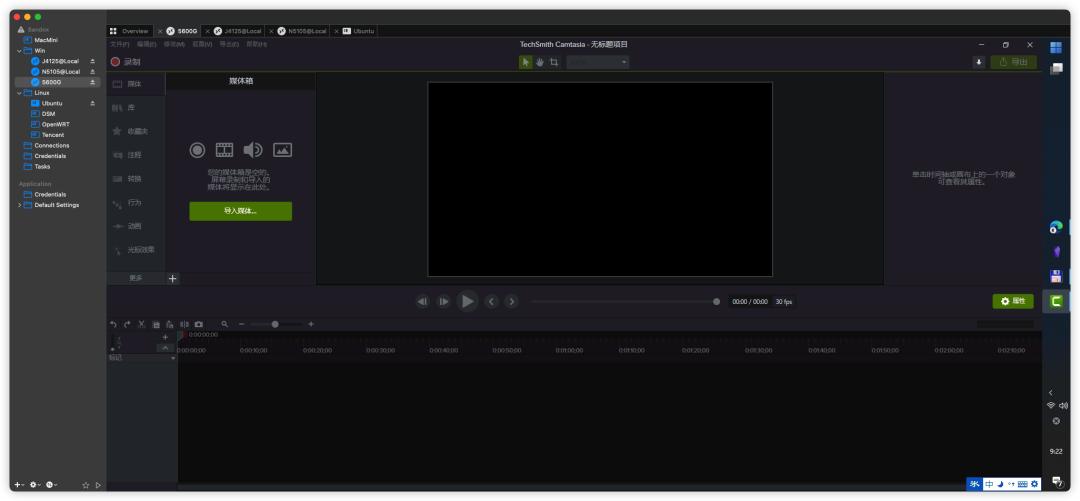
Task: Open the 收藏夹 favorites tab
Action: pos(136,131)
